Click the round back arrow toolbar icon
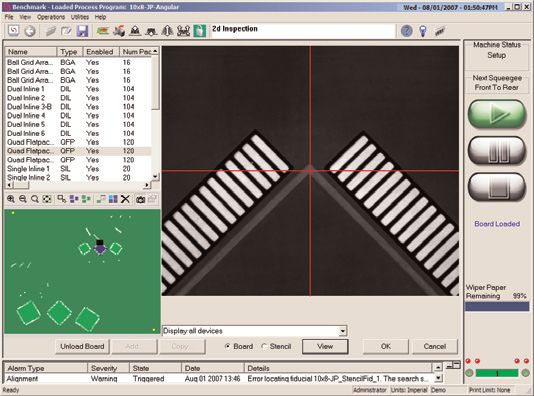Image resolution: width=534 pixels, height=396 pixels. tap(30, 31)
